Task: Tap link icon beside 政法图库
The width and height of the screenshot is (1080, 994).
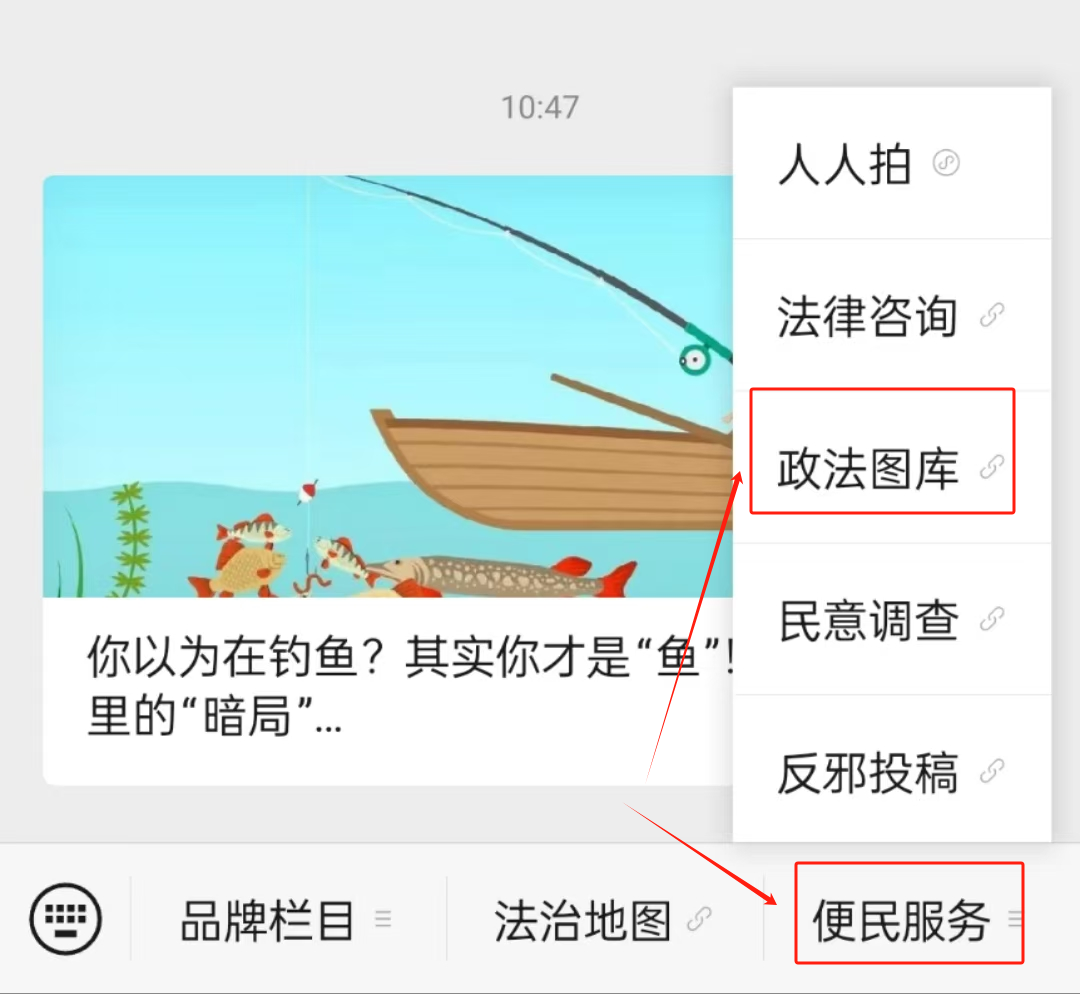Action: point(992,467)
